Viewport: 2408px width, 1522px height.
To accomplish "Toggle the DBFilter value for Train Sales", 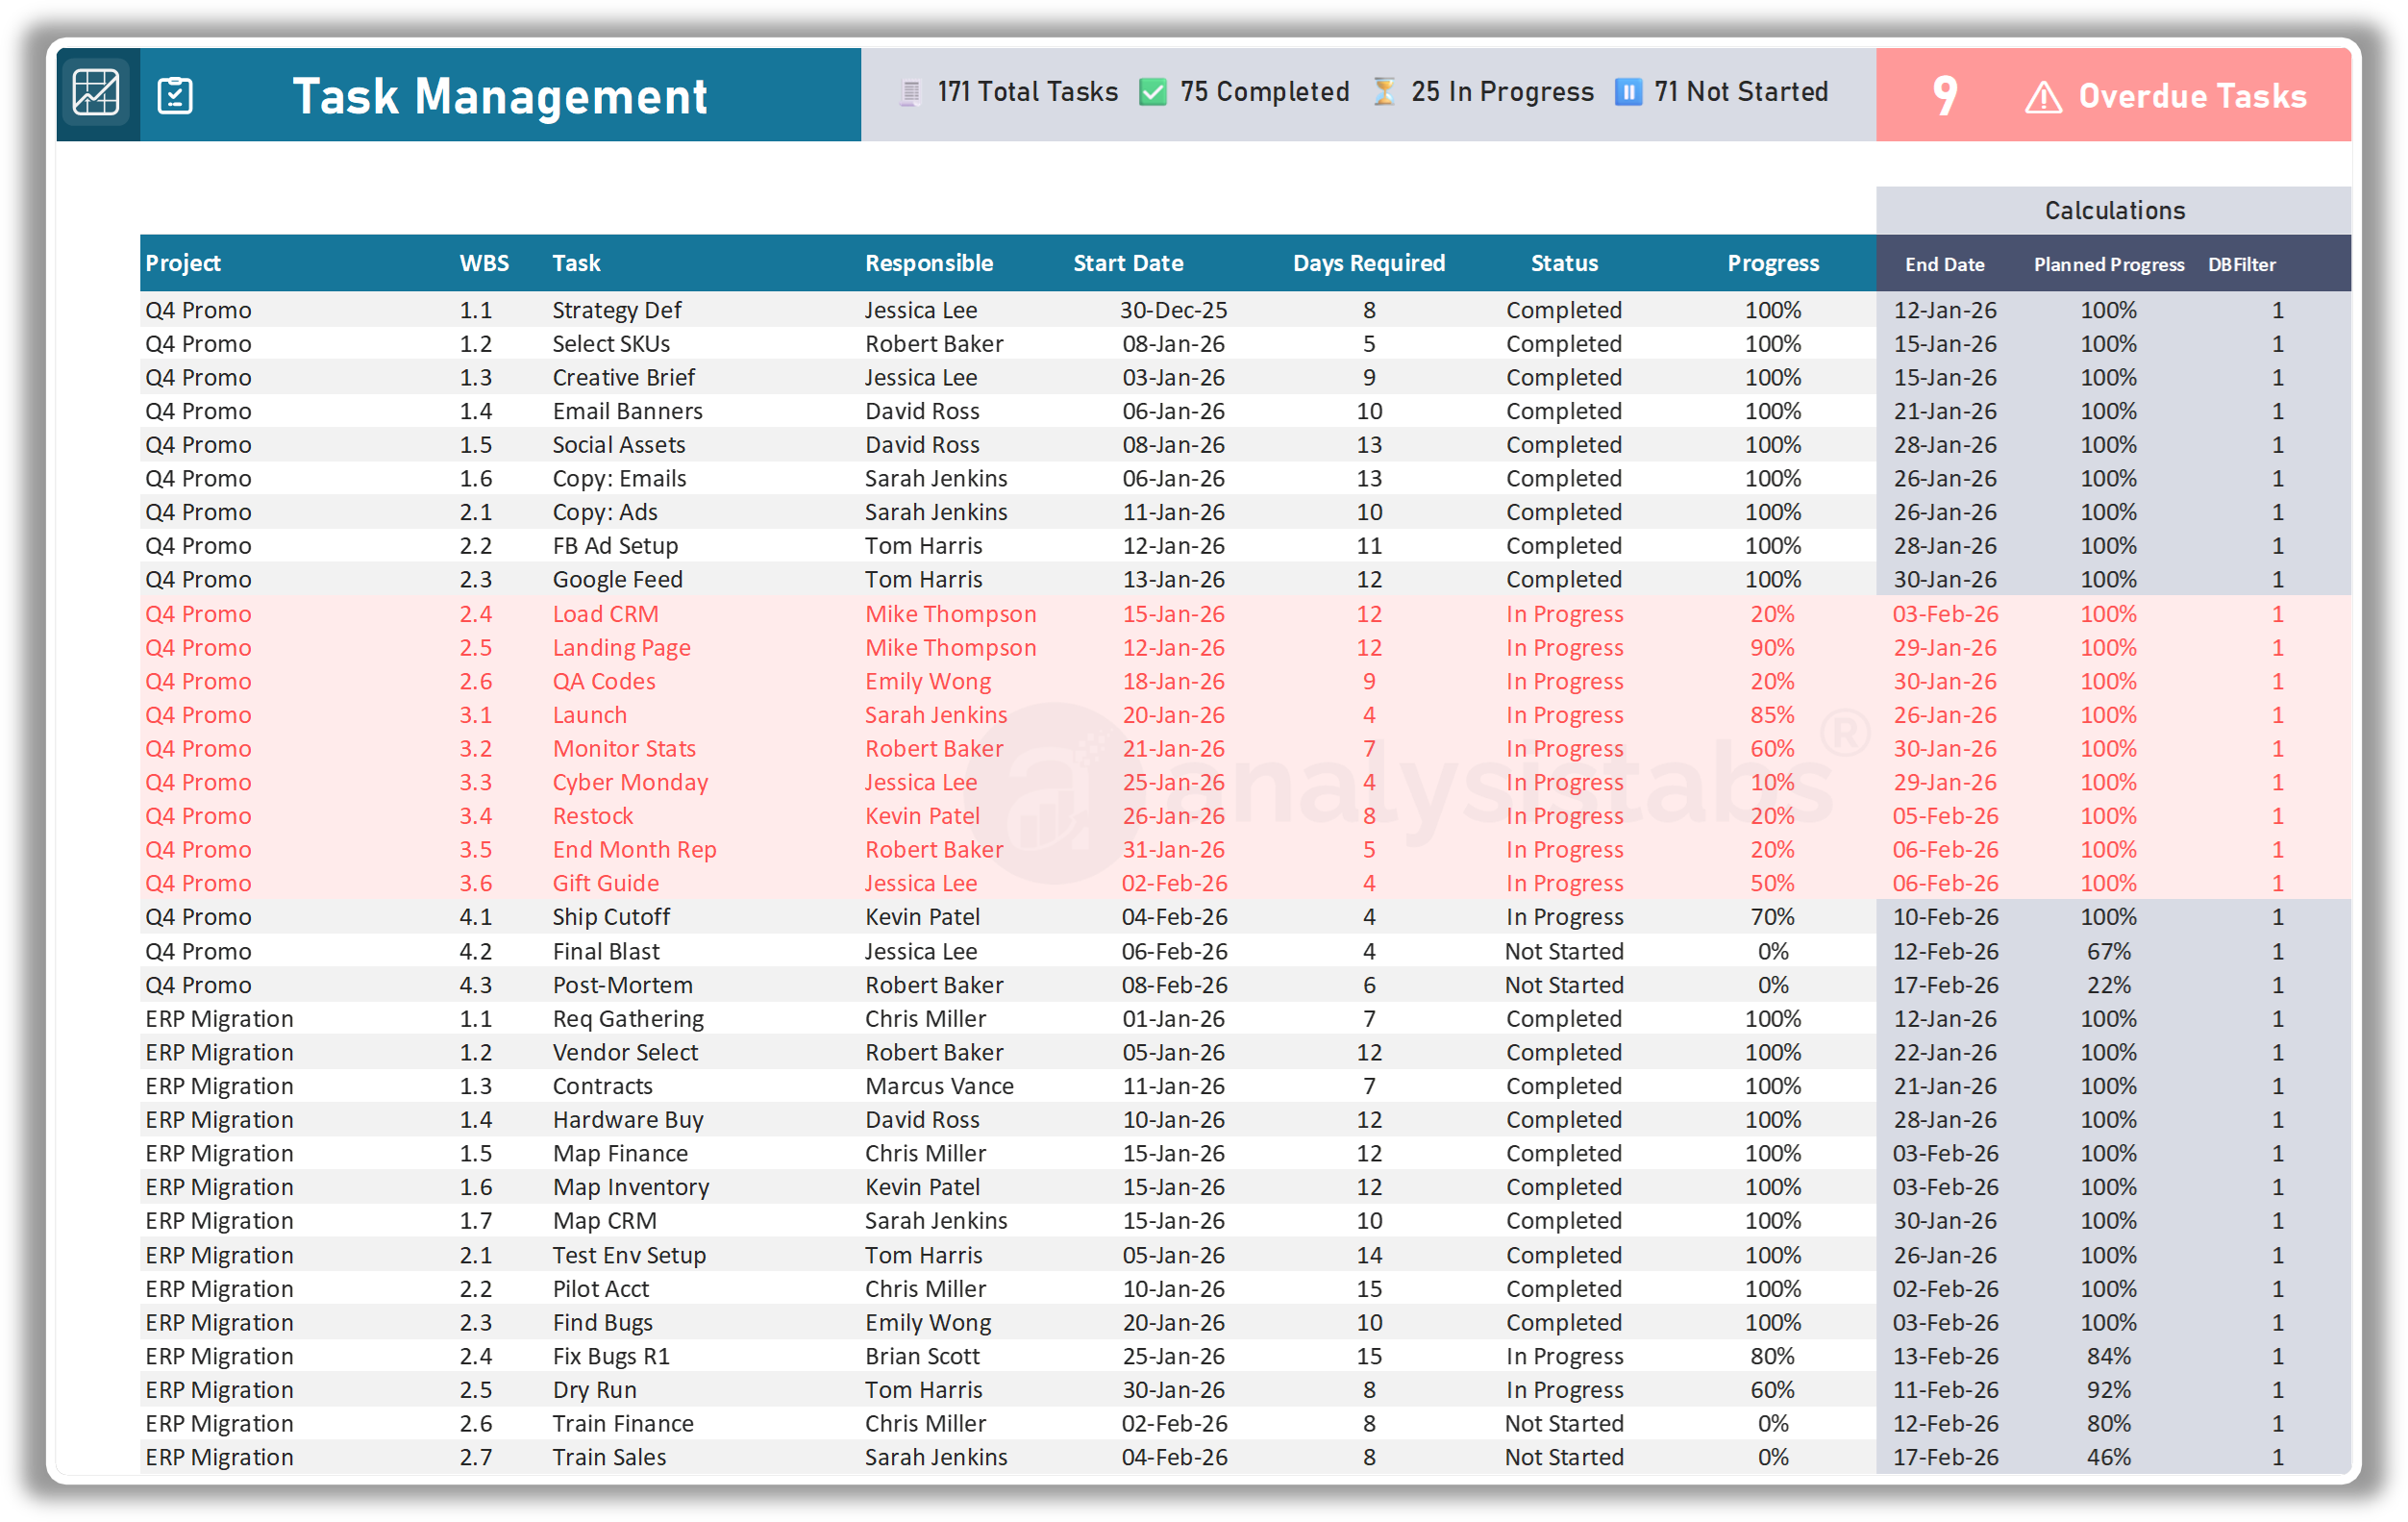I will click(x=2278, y=1457).
